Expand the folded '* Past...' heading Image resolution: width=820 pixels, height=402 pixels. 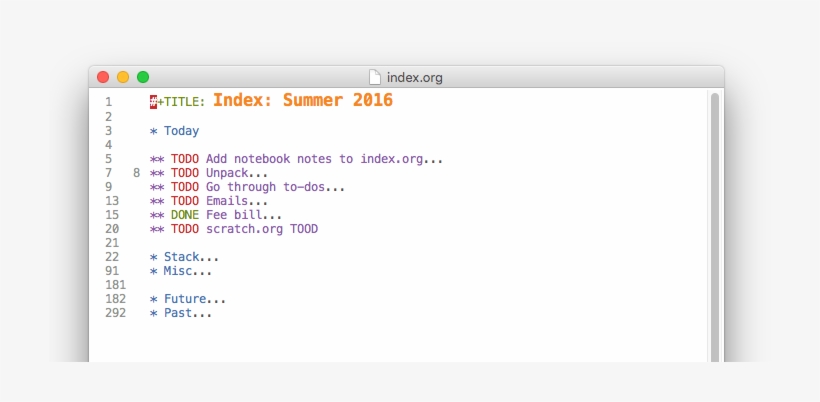(180, 313)
